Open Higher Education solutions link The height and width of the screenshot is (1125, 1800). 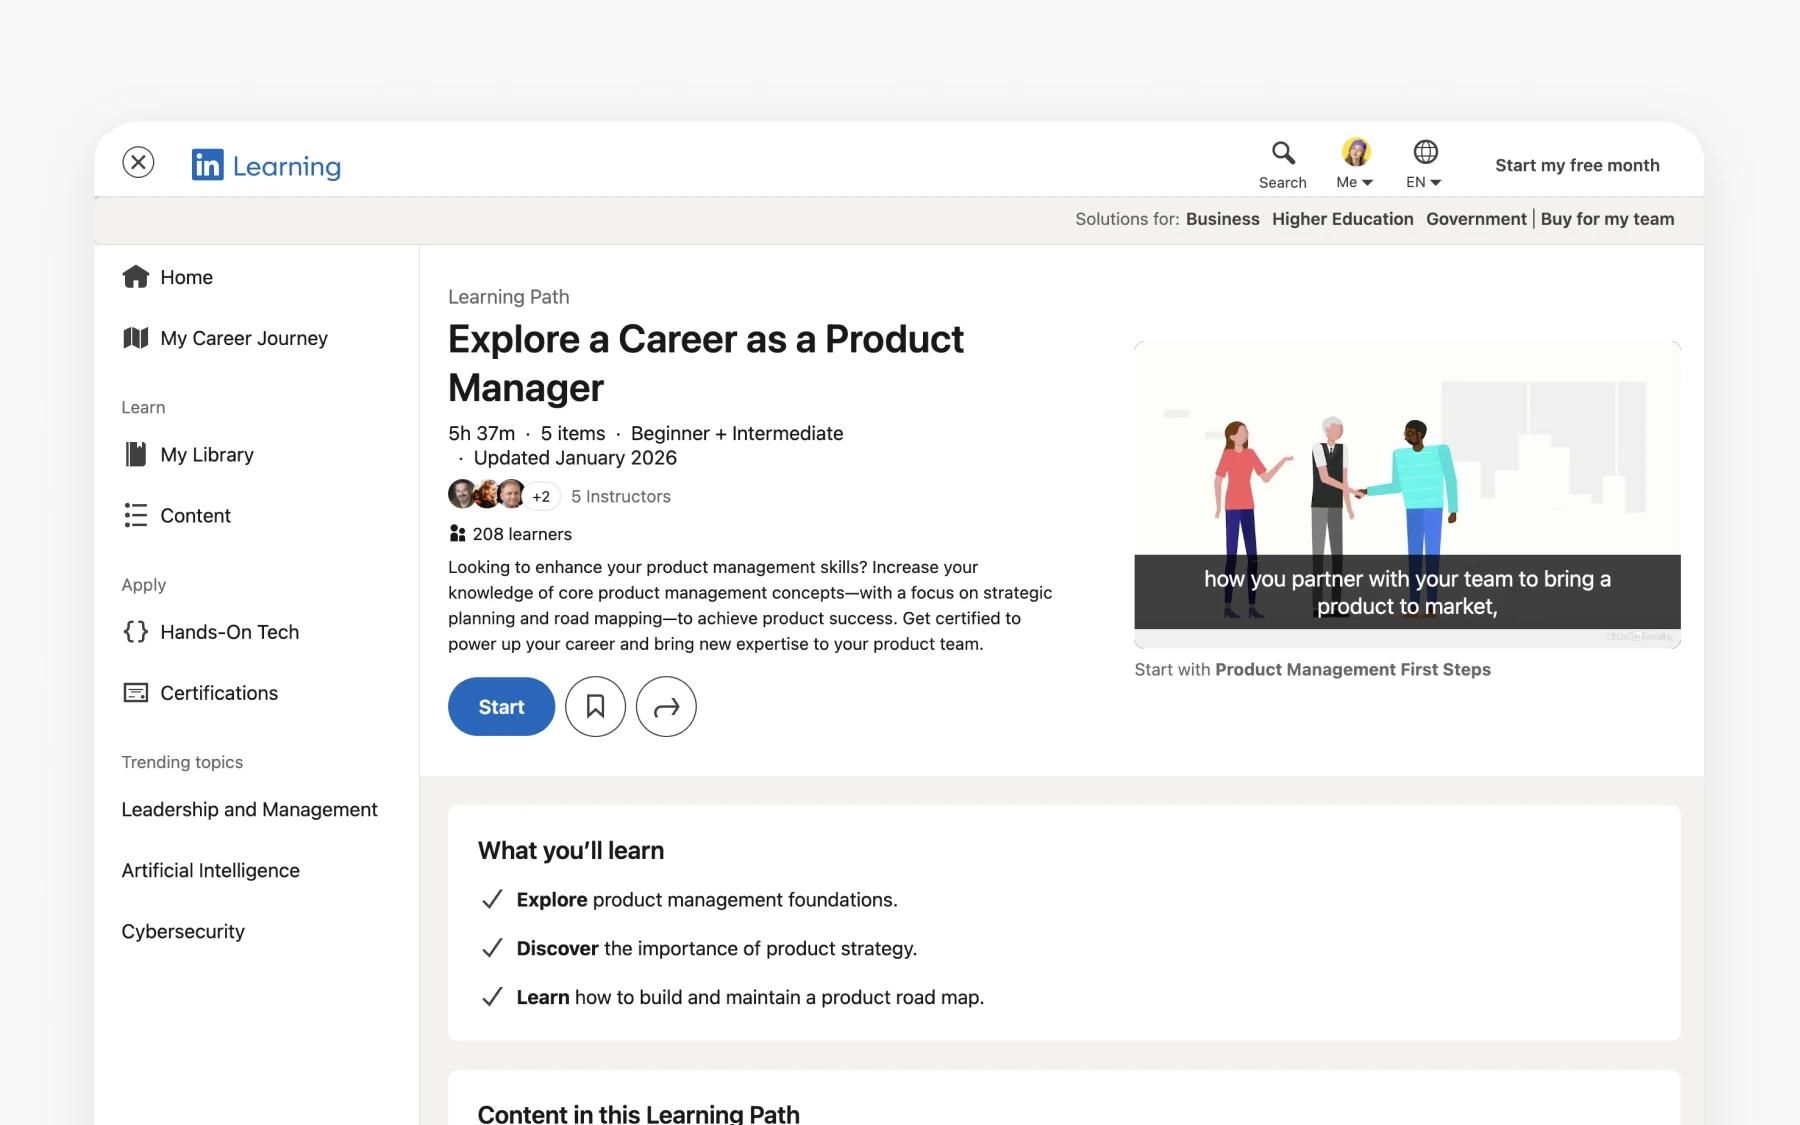[x=1342, y=219]
